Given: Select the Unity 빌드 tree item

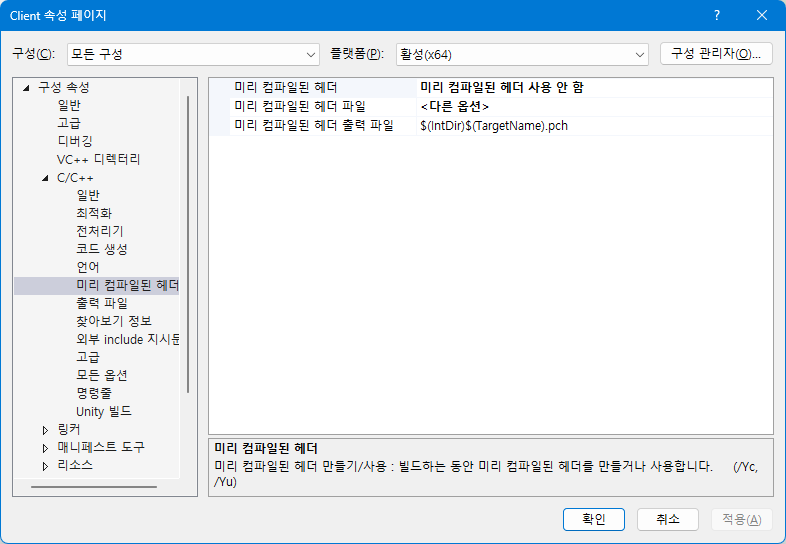Looking at the screenshot, I should (104, 411).
